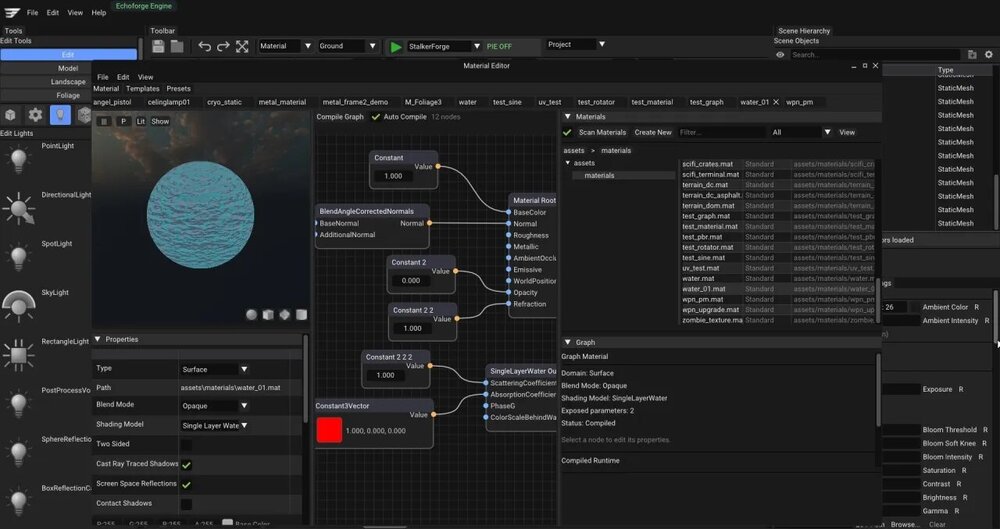Switch to the Templates tab
1000x529 pixels.
(142, 89)
